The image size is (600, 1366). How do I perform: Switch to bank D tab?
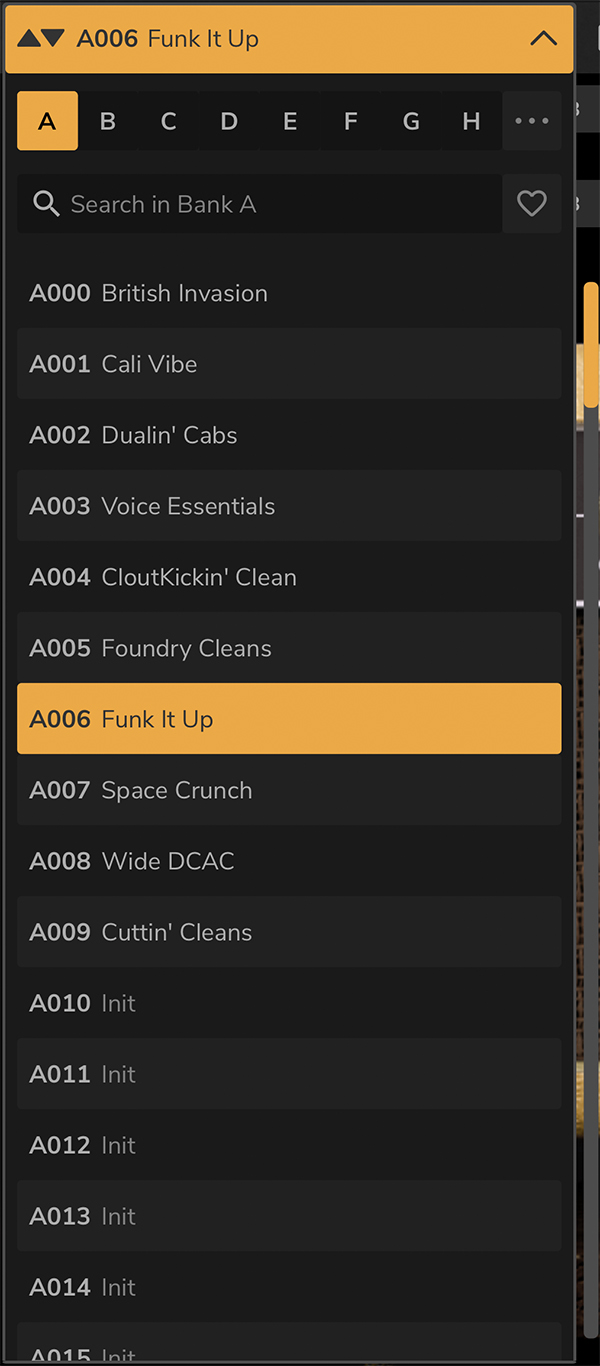click(x=229, y=121)
